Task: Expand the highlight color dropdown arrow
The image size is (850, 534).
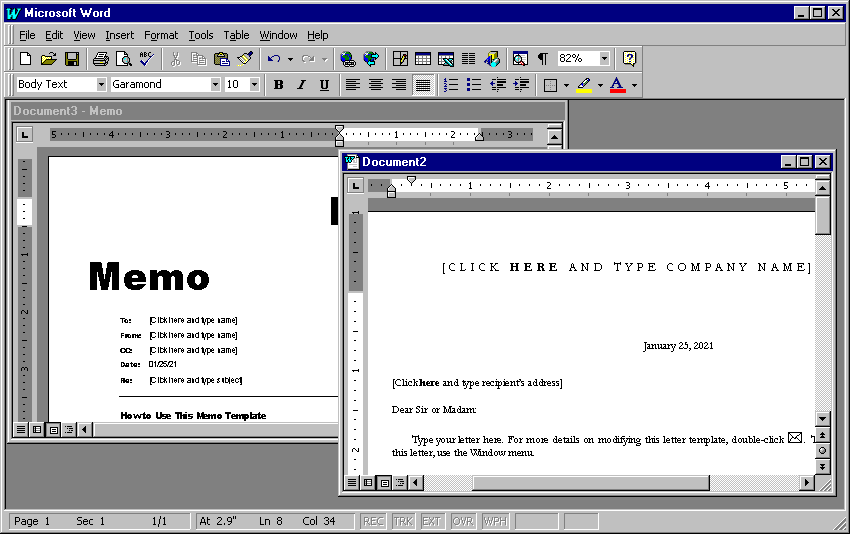Action: pos(600,85)
